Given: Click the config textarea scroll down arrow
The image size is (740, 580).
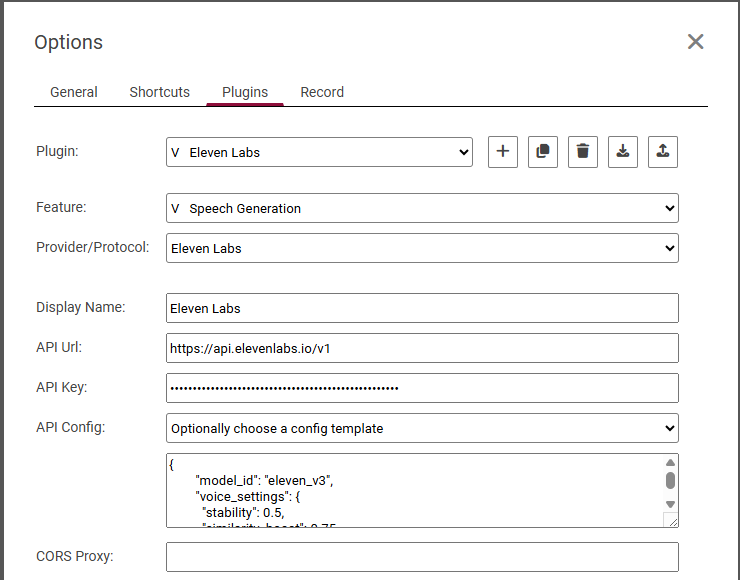Looking at the screenshot, I should click(x=670, y=504).
